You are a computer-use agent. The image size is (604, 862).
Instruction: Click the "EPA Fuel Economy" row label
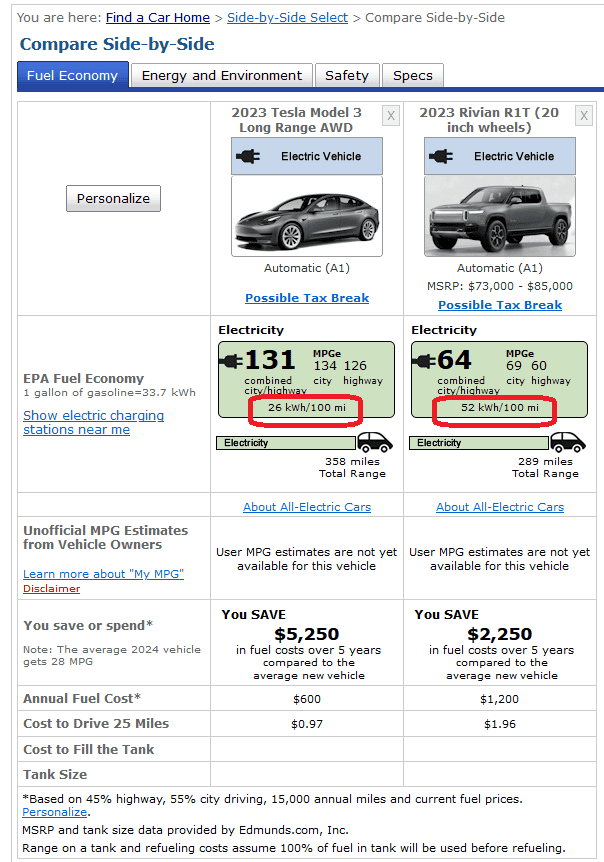pyautogui.click(x=84, y=379)
